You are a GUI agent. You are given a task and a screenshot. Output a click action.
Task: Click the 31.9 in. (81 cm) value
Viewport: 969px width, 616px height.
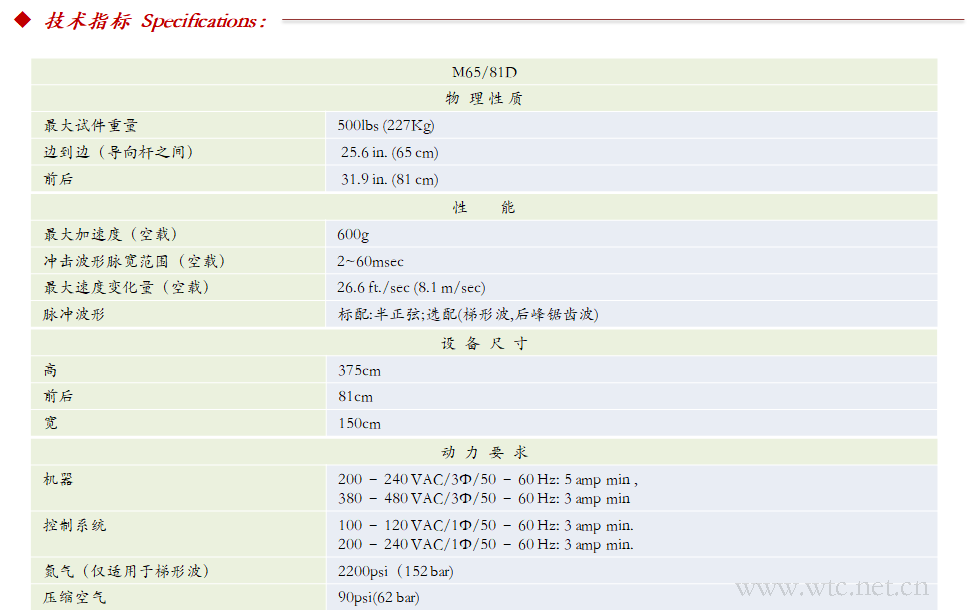390,179
